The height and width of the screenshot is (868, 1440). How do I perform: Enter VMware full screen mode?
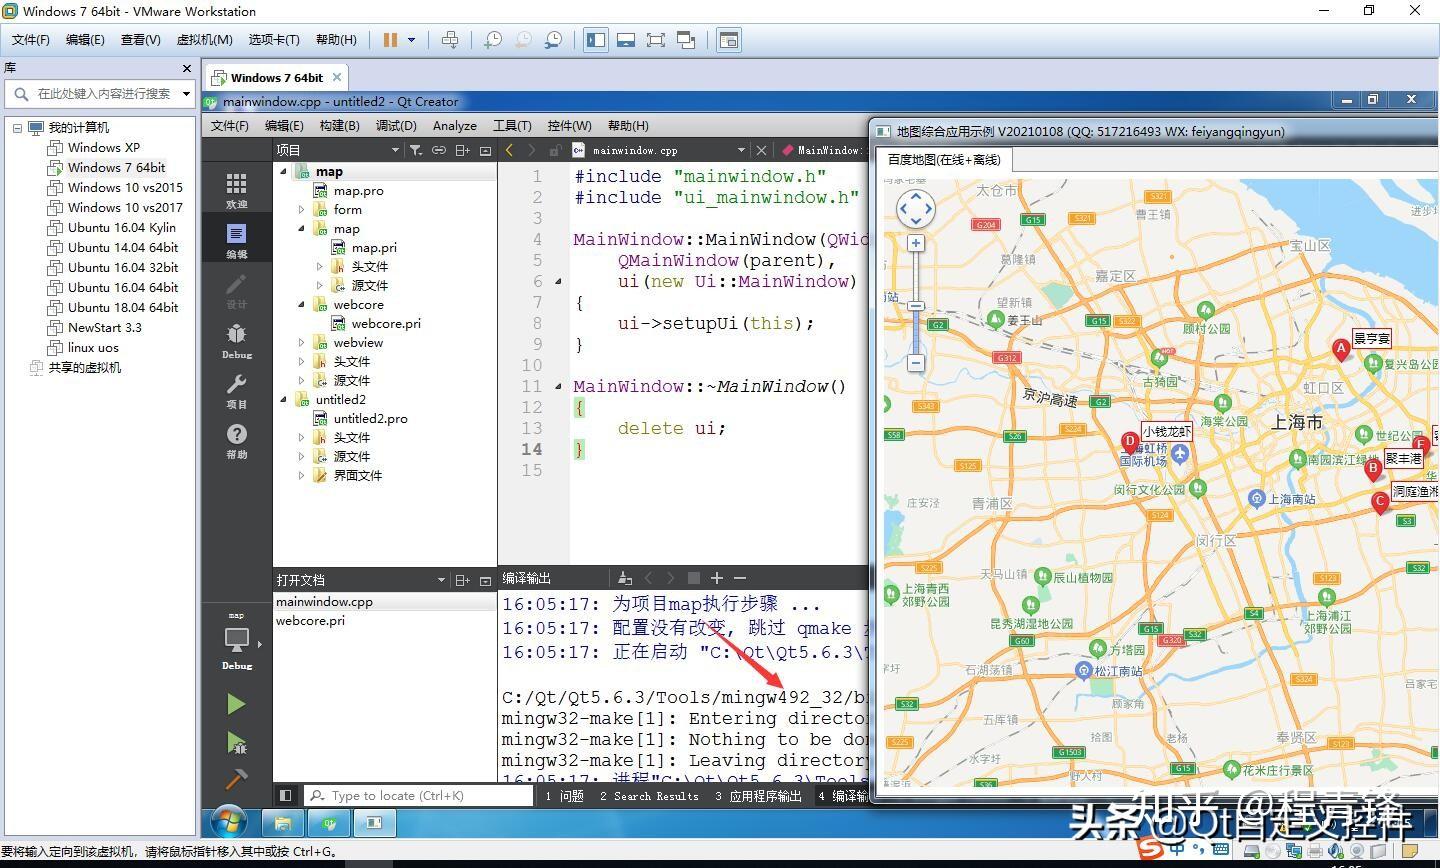point(656,40)
